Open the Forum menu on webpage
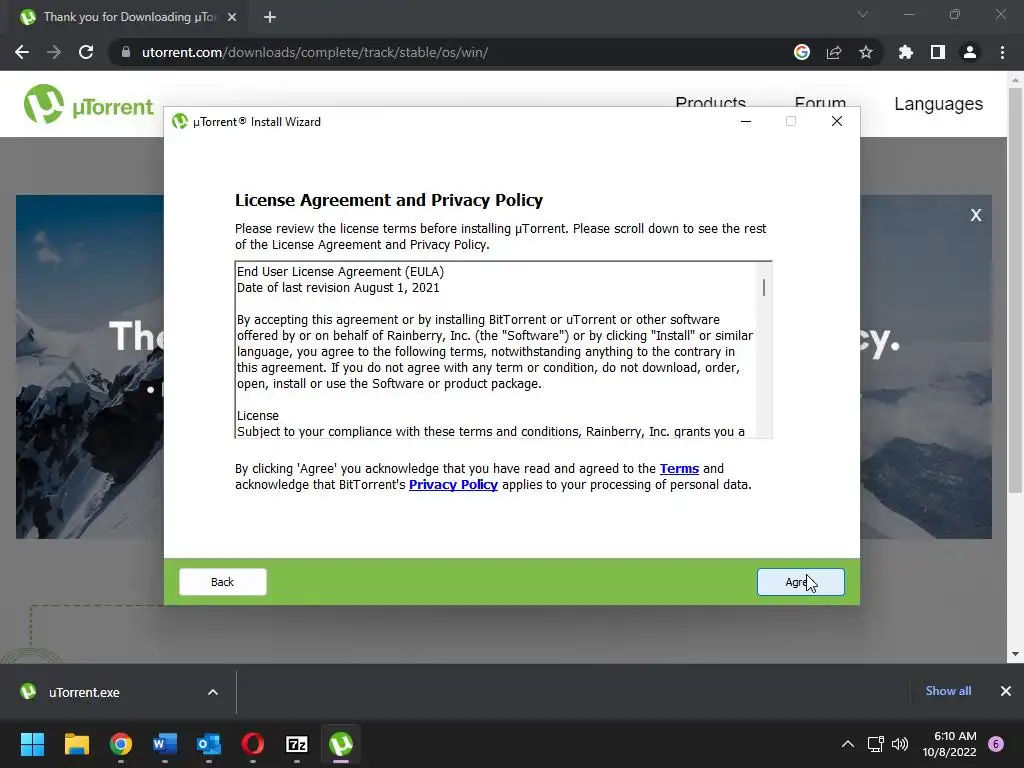 (820, 101)
